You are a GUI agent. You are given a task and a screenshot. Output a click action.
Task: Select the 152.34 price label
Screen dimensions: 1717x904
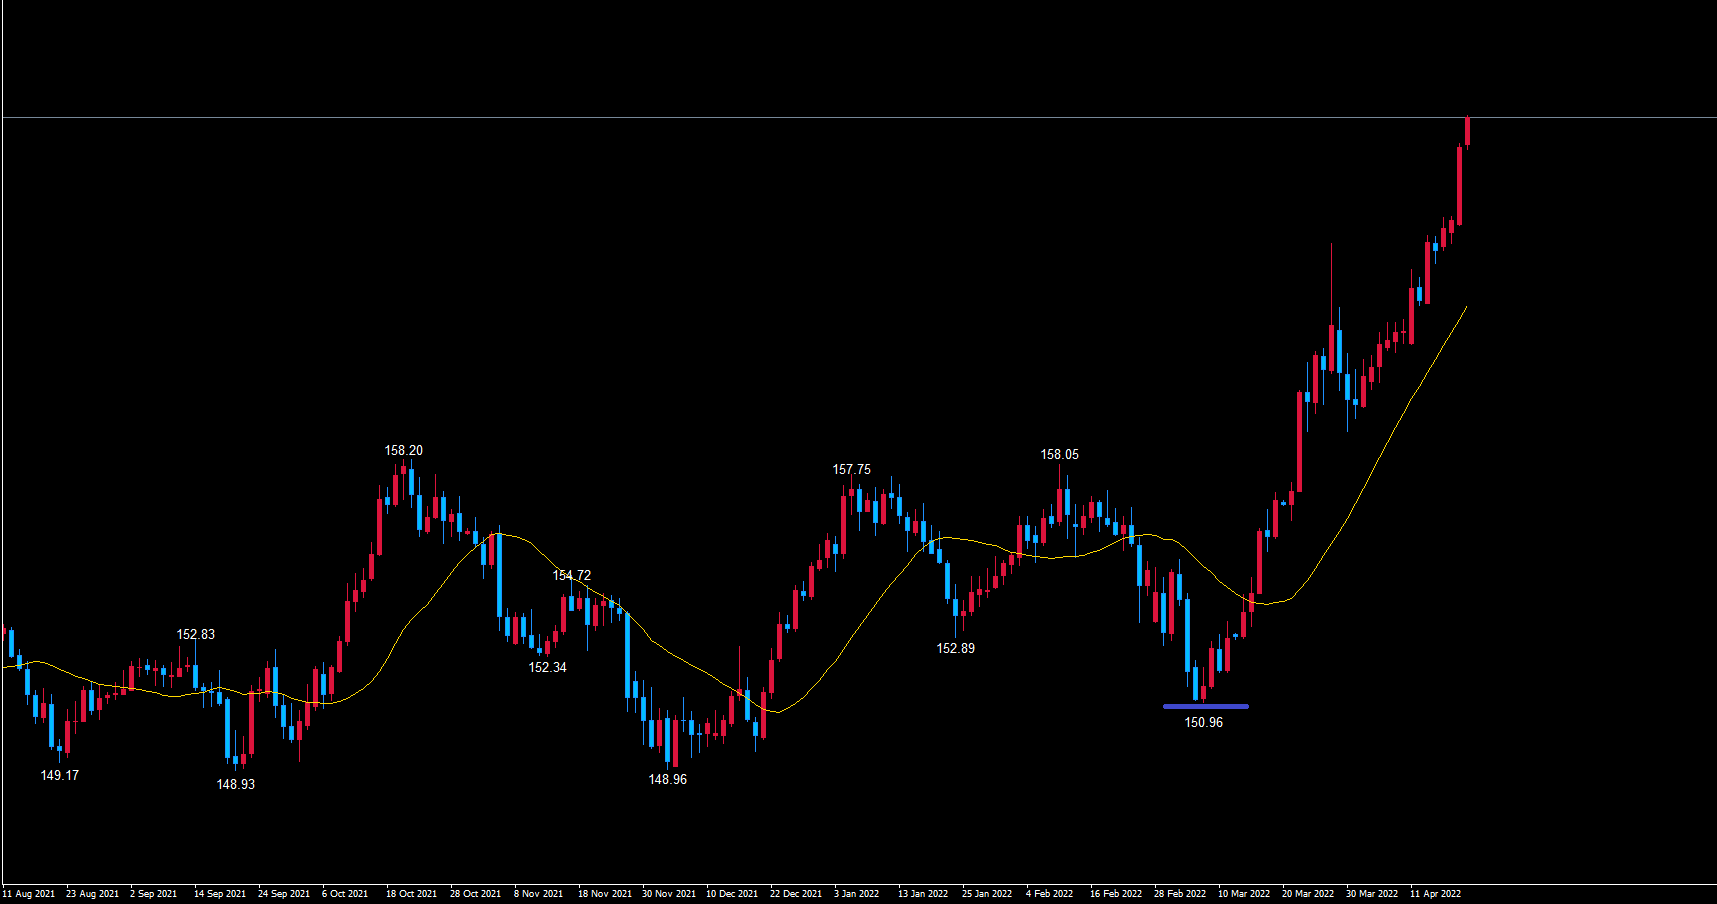(547, 667)
